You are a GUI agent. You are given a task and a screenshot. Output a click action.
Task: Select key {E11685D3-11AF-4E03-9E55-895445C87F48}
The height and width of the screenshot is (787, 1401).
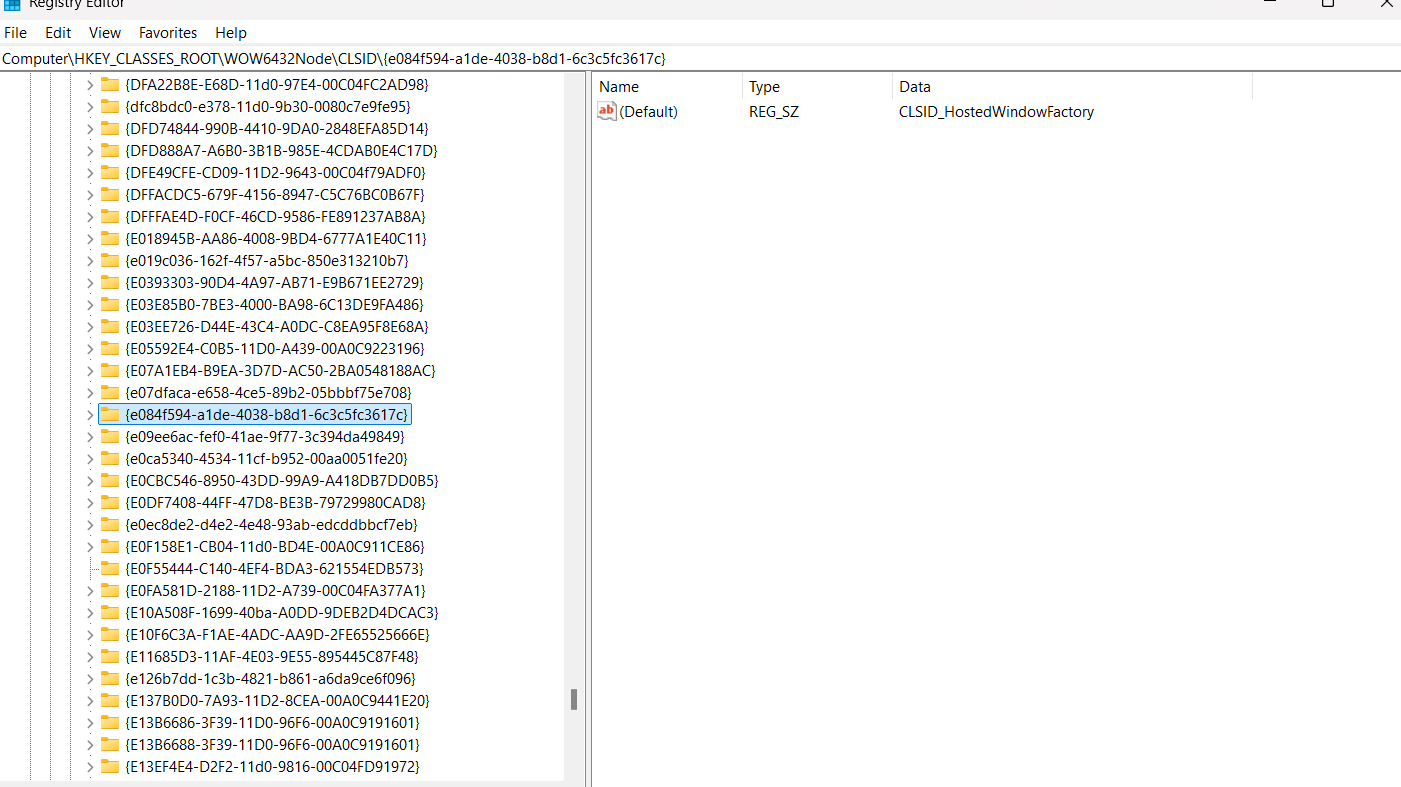pos(271,656)
